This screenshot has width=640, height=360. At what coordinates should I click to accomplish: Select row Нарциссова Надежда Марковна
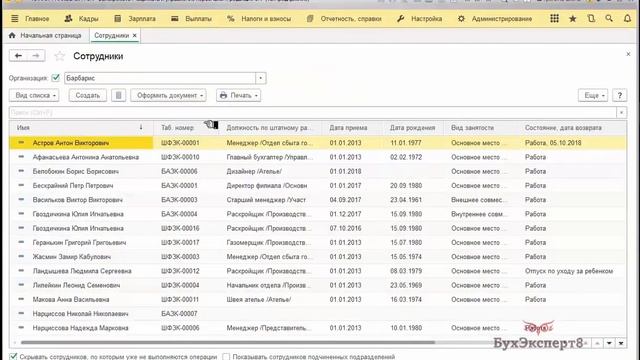click(x=318, y=328)
